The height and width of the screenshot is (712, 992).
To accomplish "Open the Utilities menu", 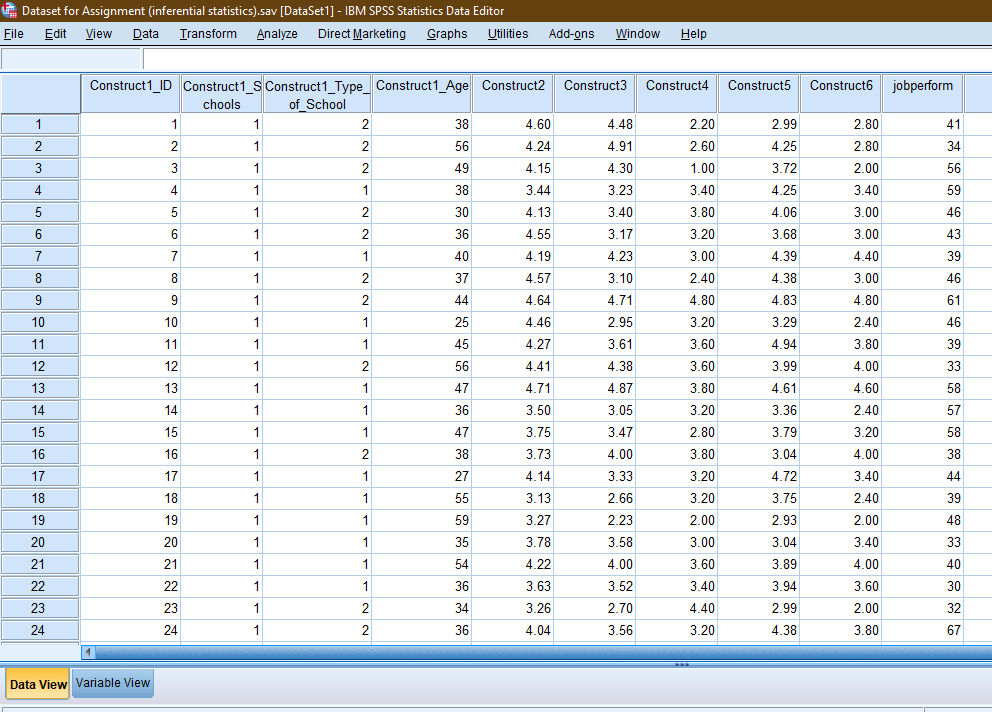I will click(x=507, y=33).
